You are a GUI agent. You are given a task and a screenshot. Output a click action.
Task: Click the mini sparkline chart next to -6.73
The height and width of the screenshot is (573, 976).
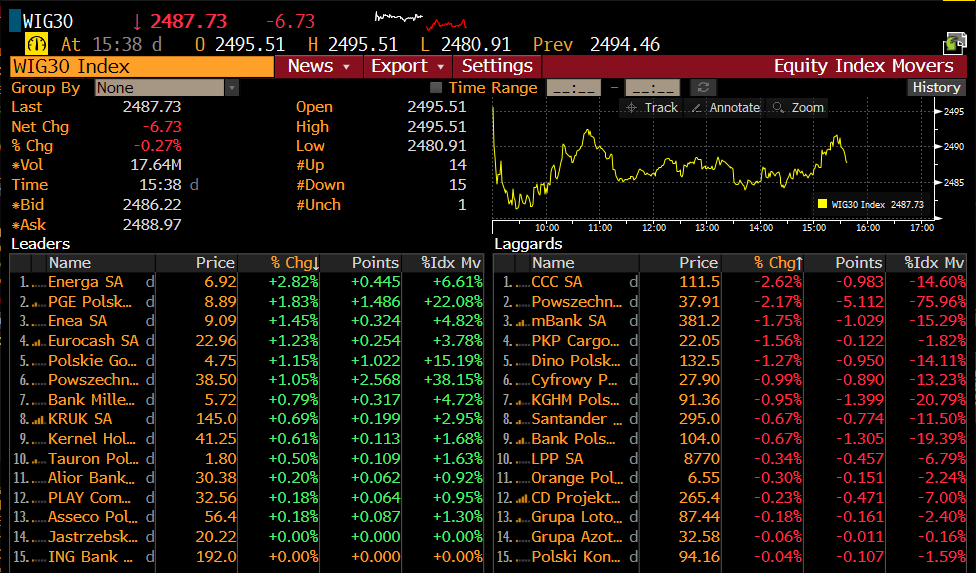pos(420,21)
